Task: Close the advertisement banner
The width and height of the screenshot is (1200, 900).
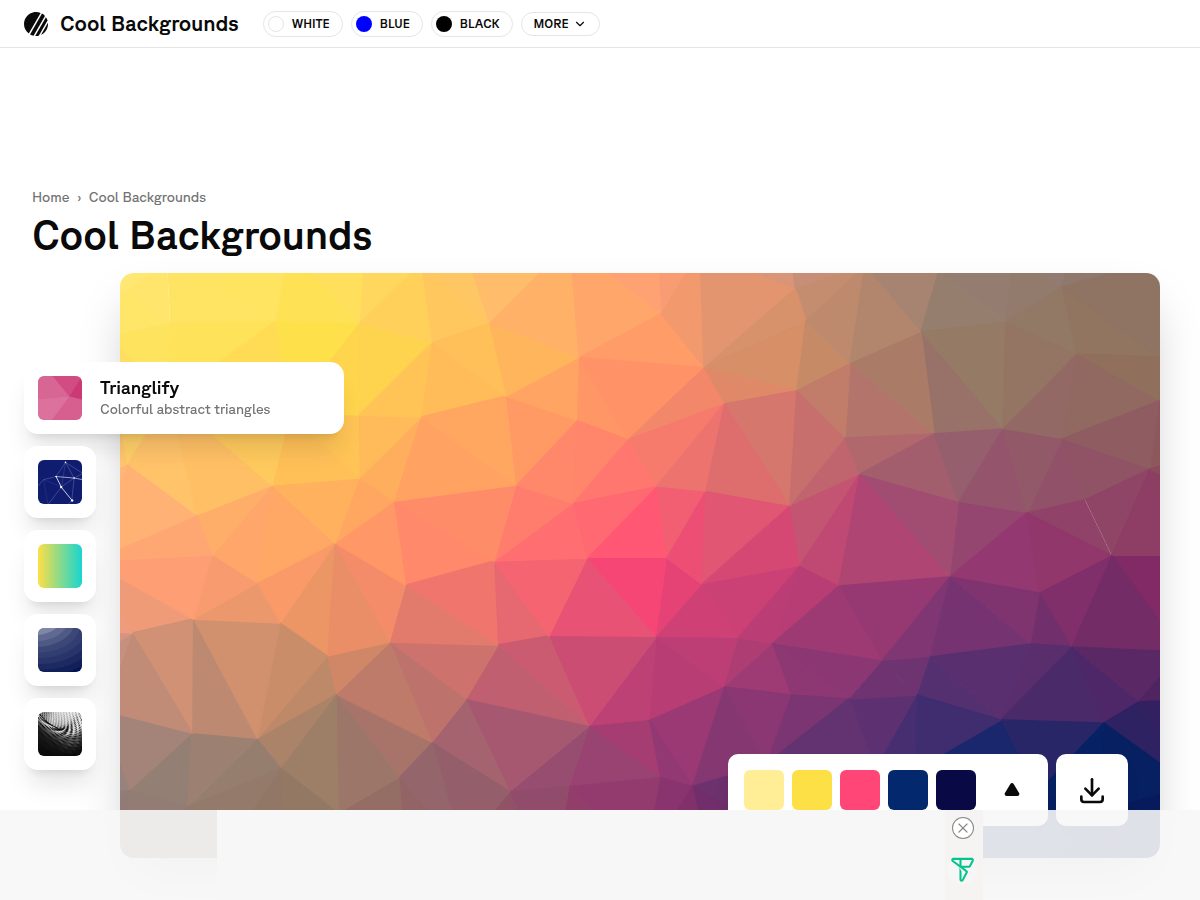Action: [963, 828]
